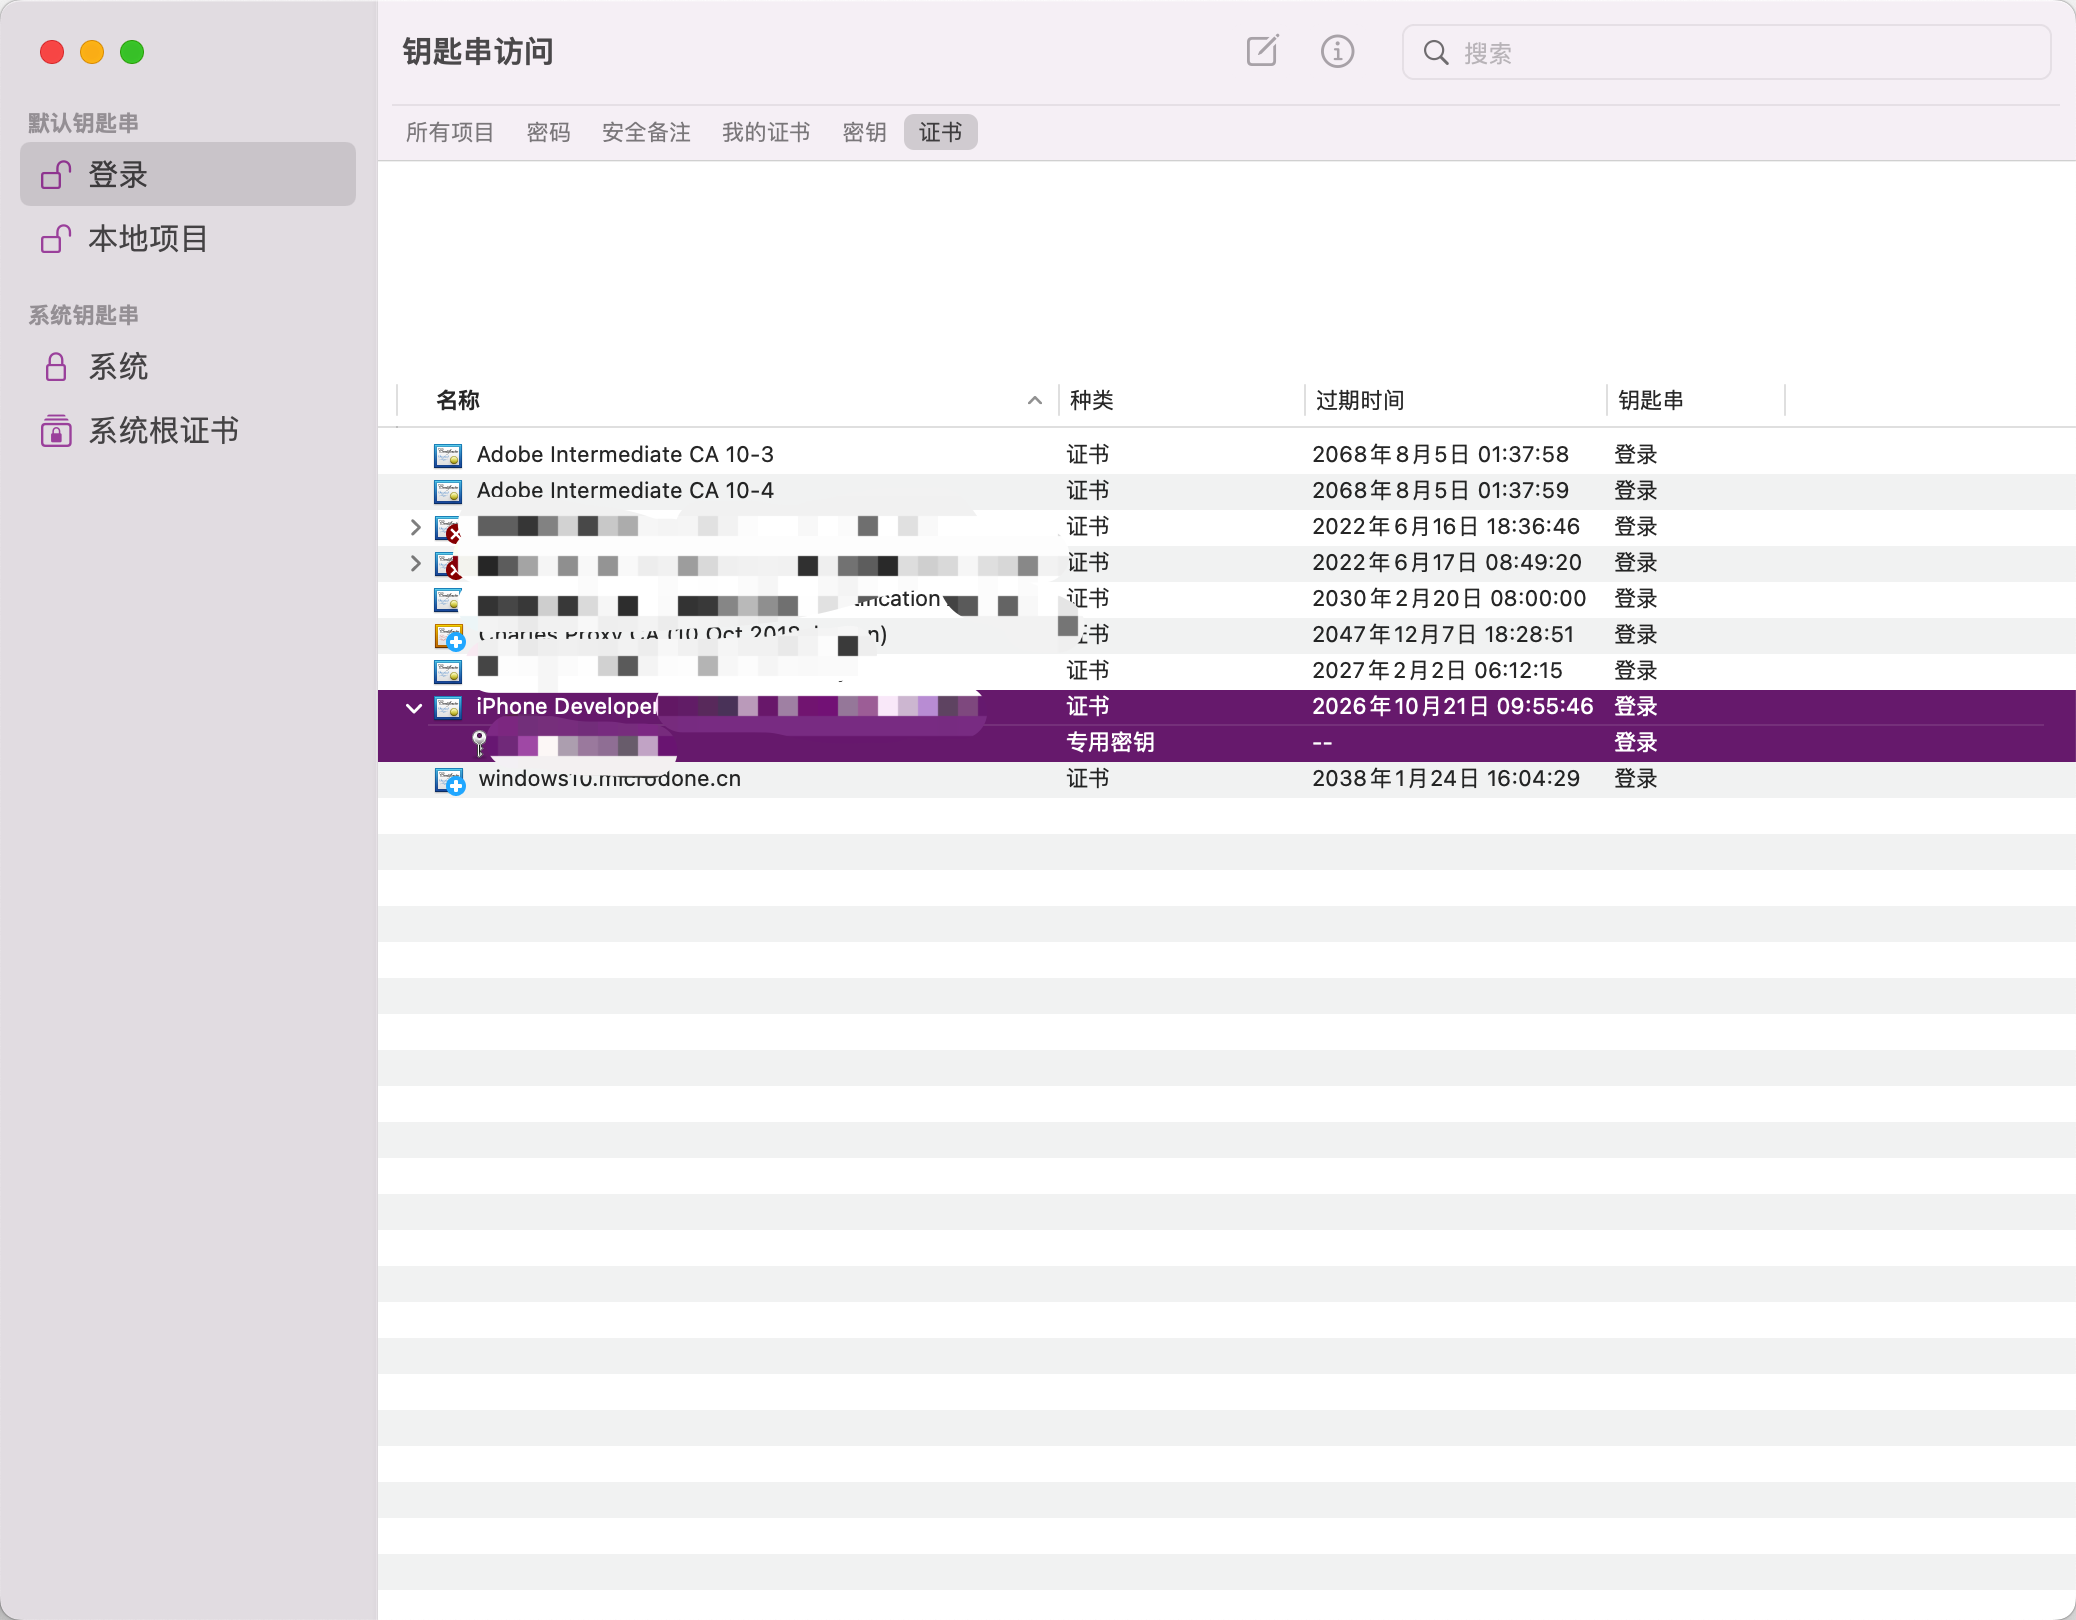Toggle sort order on 名称 column arrow
The width and height of the screenshot is (2076, 1620).
tap(1034, 401)
